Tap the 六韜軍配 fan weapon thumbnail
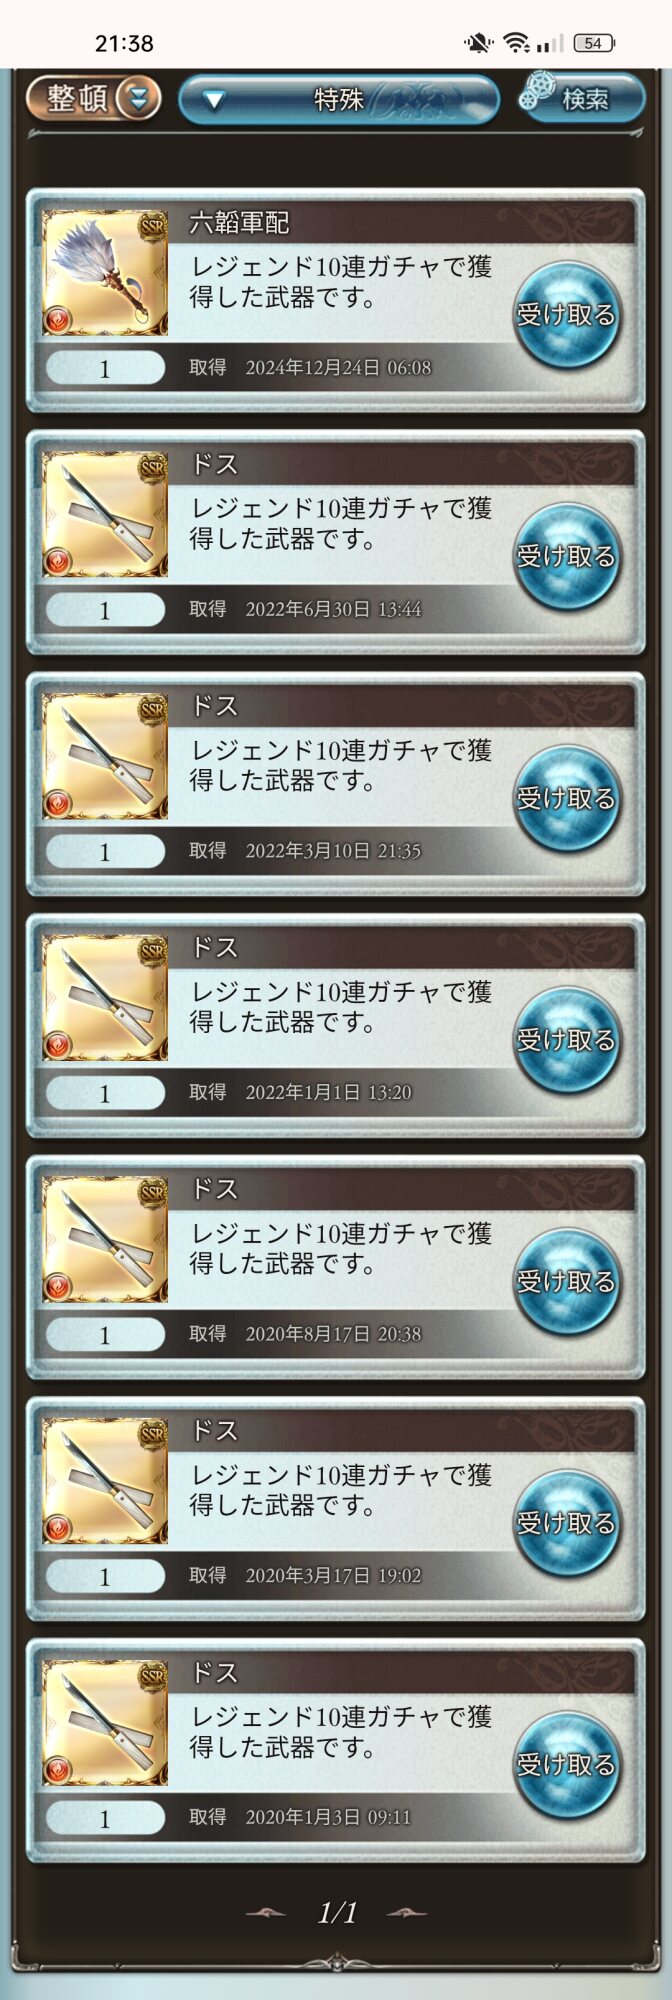 point(104,273)
